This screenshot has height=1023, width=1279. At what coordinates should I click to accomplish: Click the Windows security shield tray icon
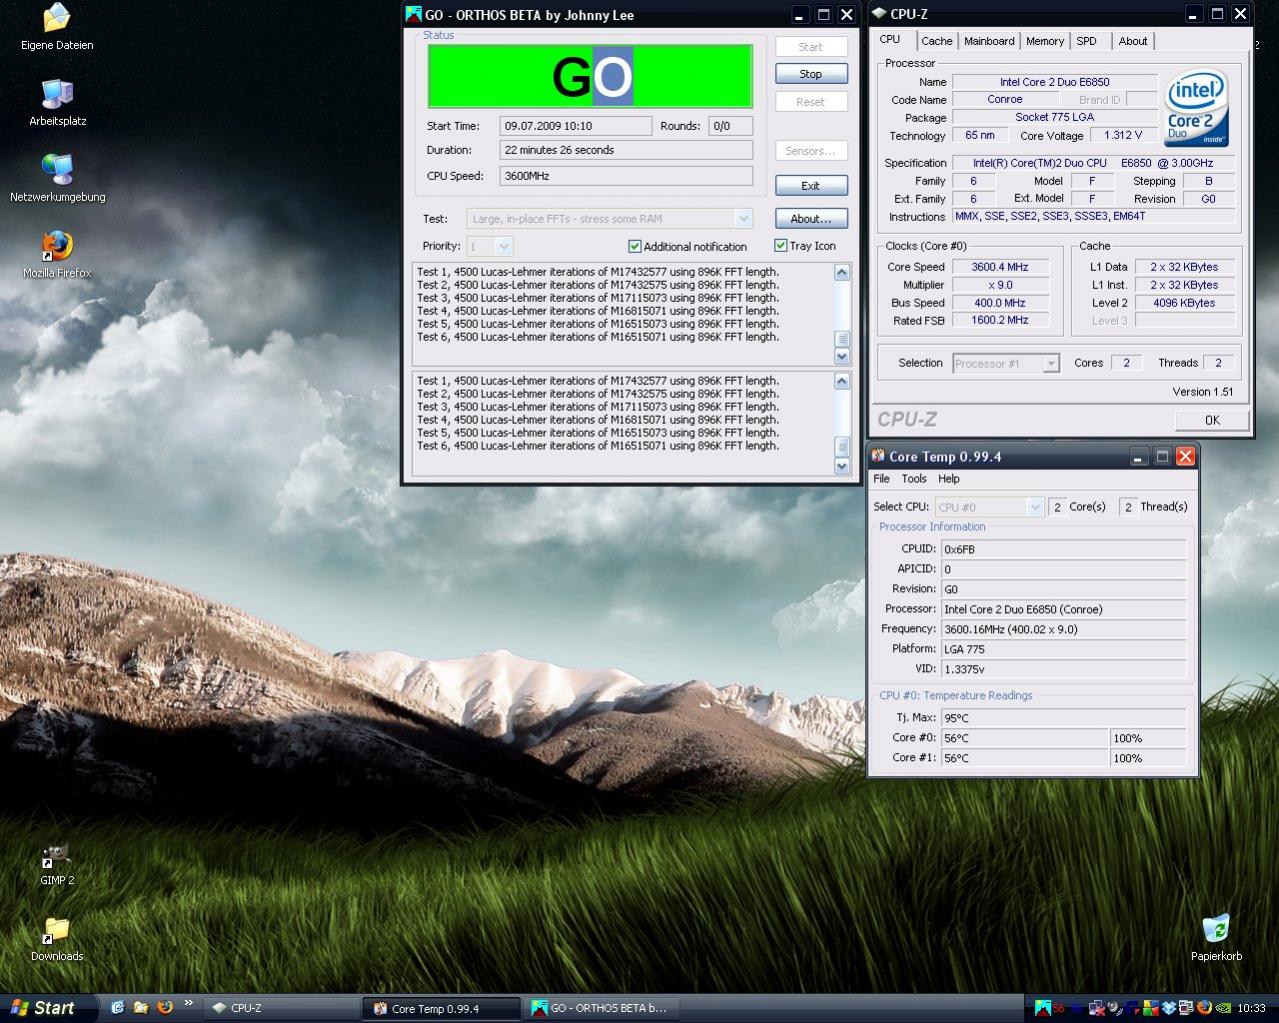(1151, 1008)
